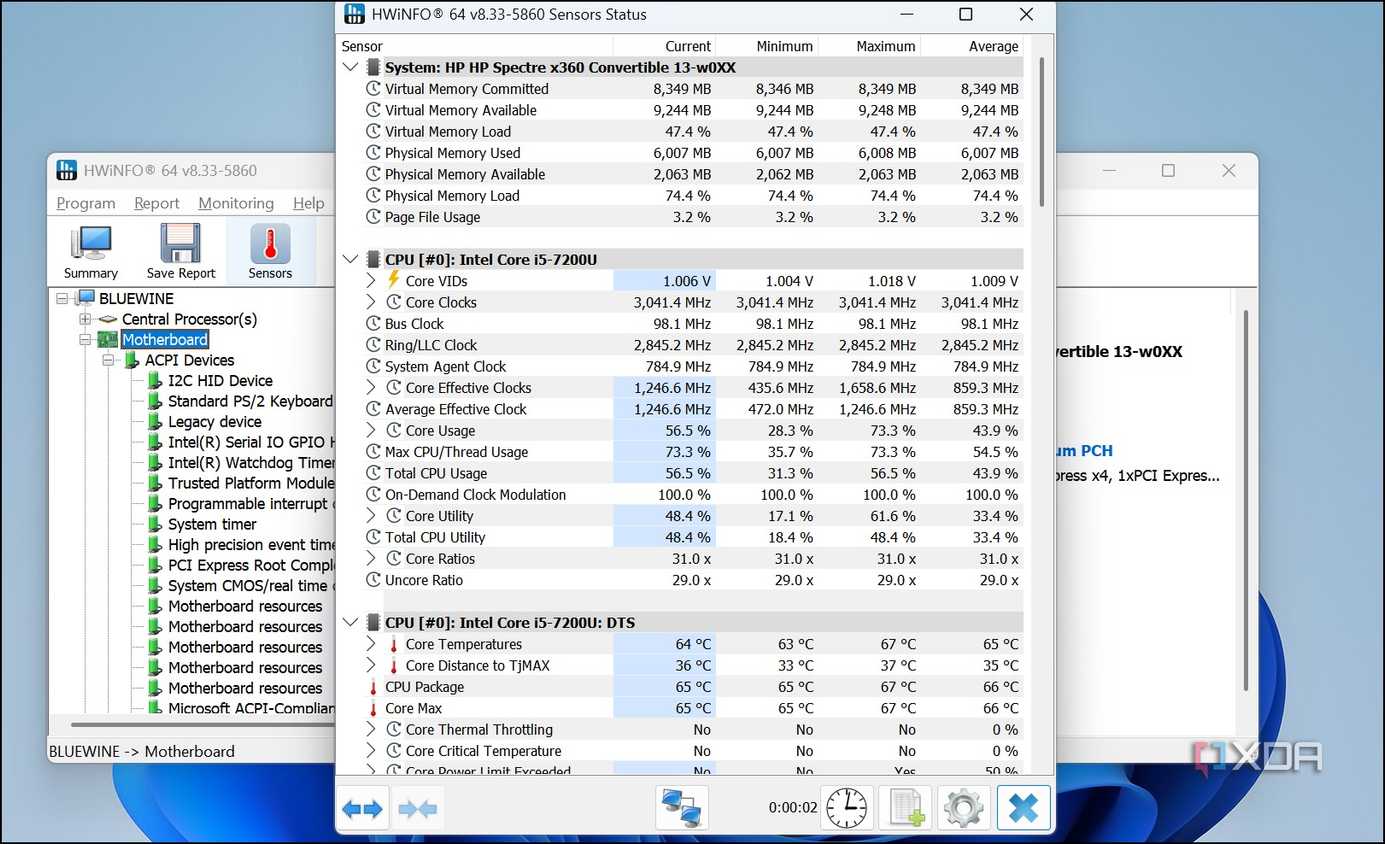Collapse the System: HP Spectre x360 section
Viewport: 1385px width, 844px height.
click(350, 67)
